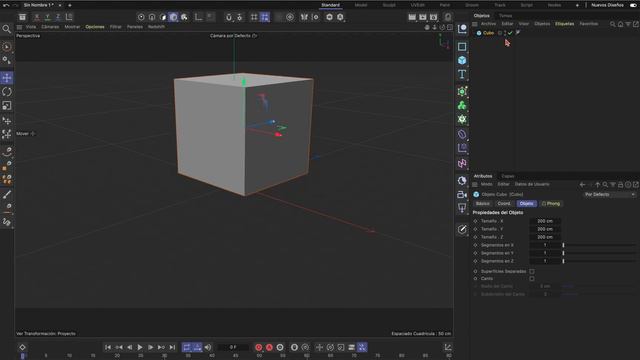
Task: Click the green cloner MoGraph icon
Action: point(462,105)
